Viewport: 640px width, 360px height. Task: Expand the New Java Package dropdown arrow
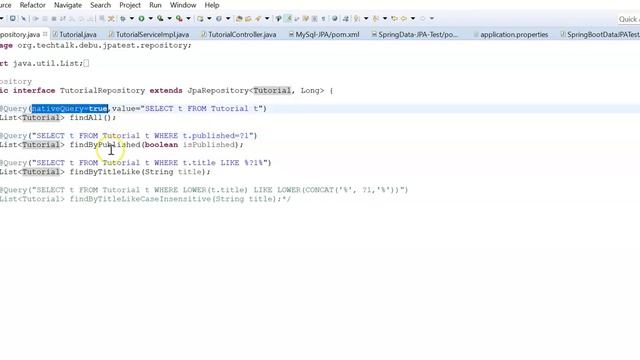click(x=209, y=18)
